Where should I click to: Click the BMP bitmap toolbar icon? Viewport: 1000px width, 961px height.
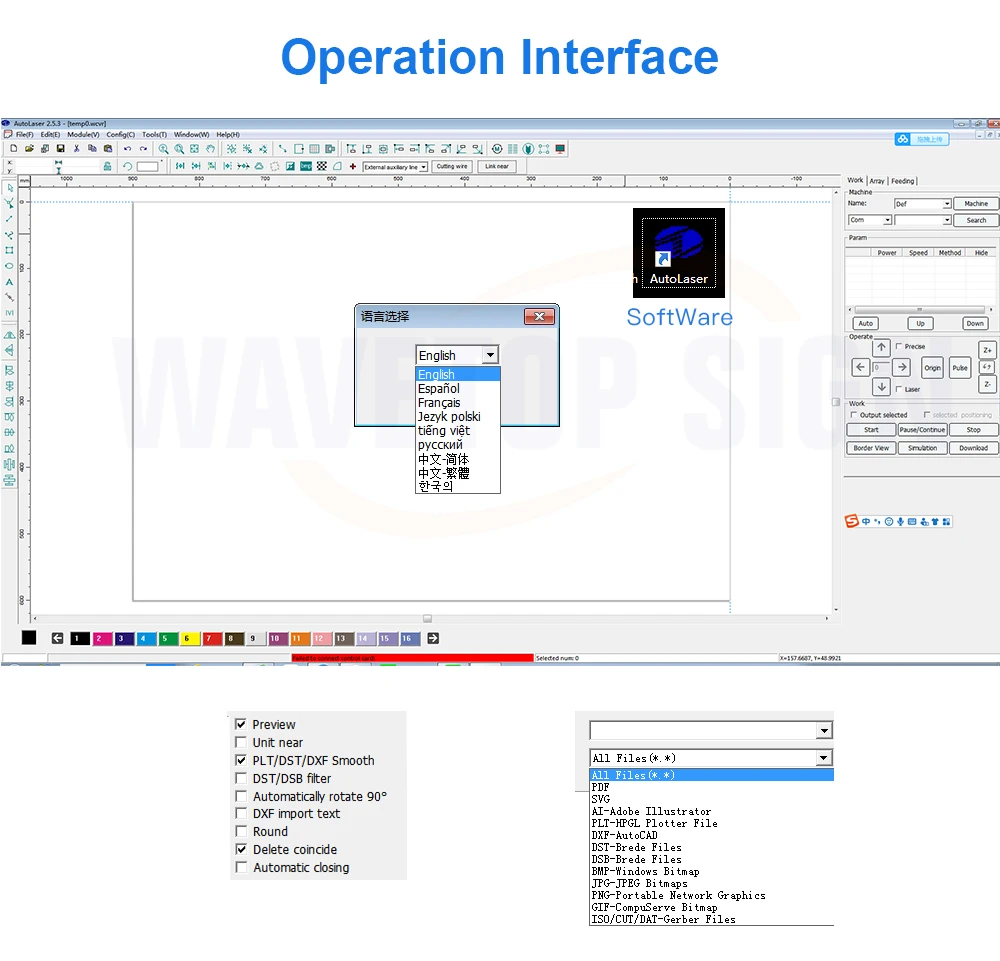tap(306, 166)
